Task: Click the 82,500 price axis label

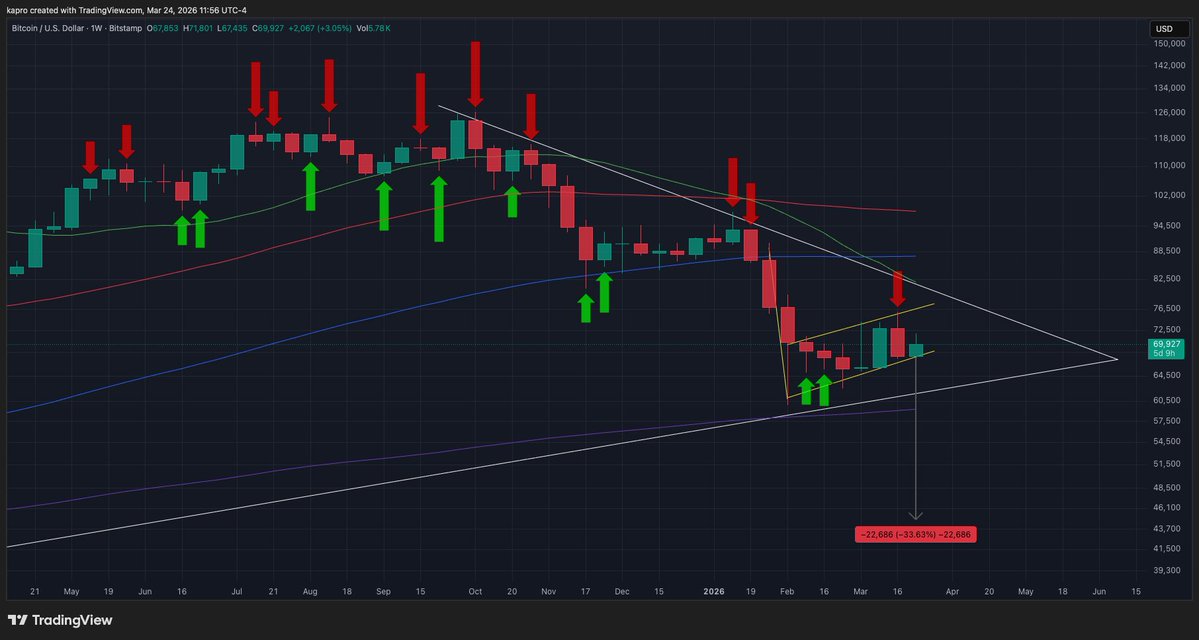Action: (1169, 279)
